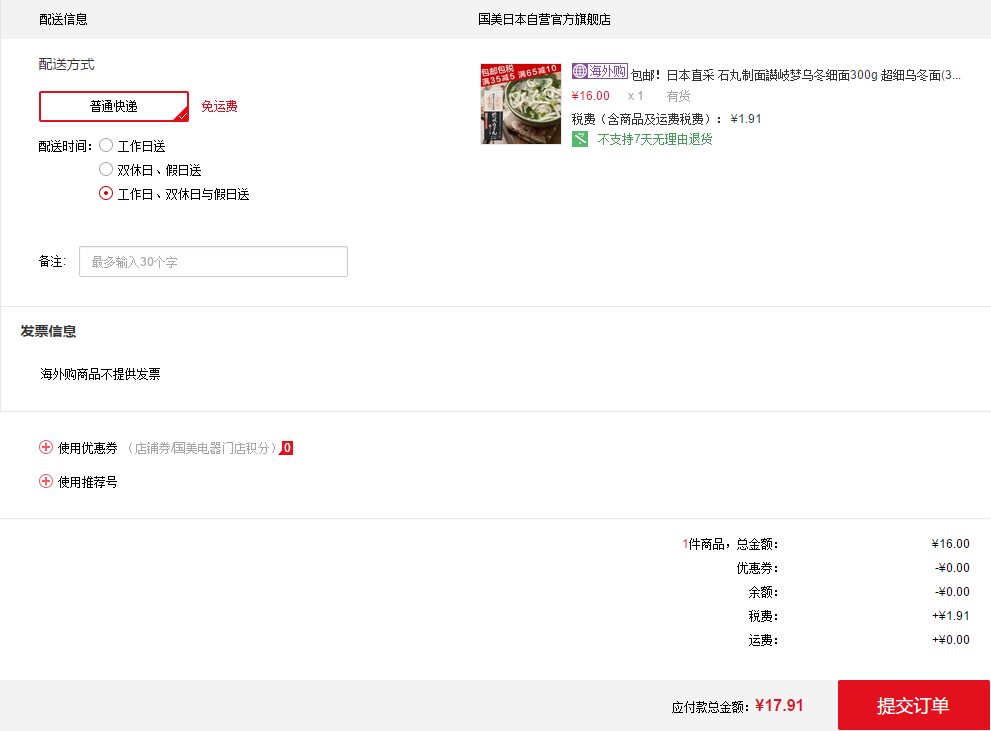Choose the 工作日送 delivery time option

tap(106, 146)
